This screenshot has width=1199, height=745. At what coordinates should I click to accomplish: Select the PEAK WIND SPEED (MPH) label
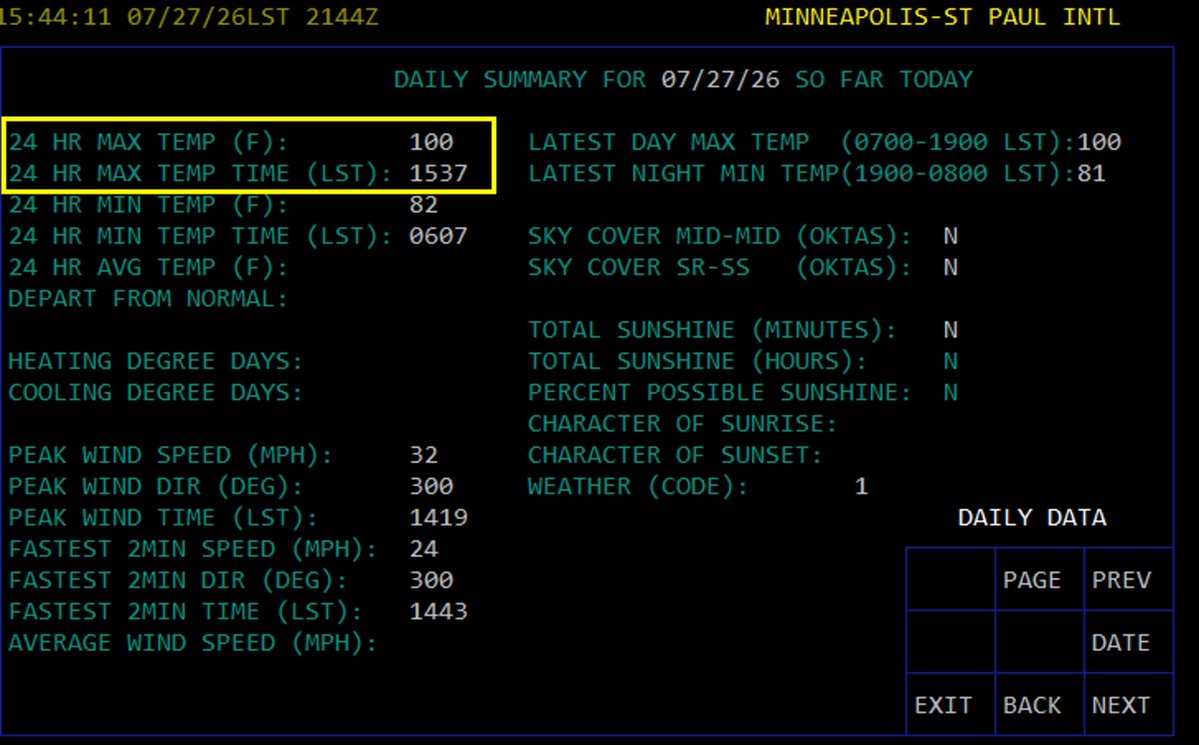tap(171, 455)
